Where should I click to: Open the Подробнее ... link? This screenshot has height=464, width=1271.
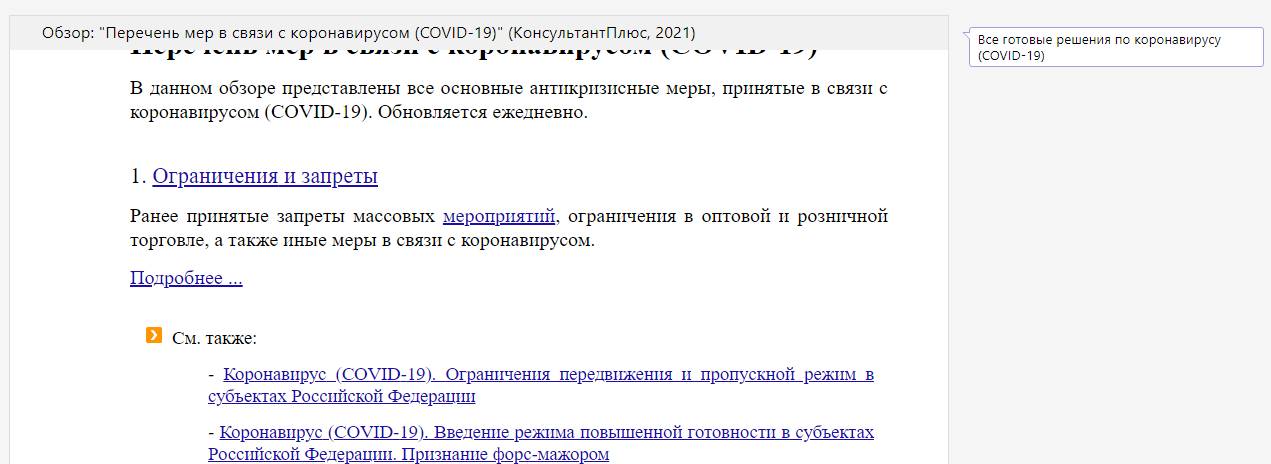point(186,278)
